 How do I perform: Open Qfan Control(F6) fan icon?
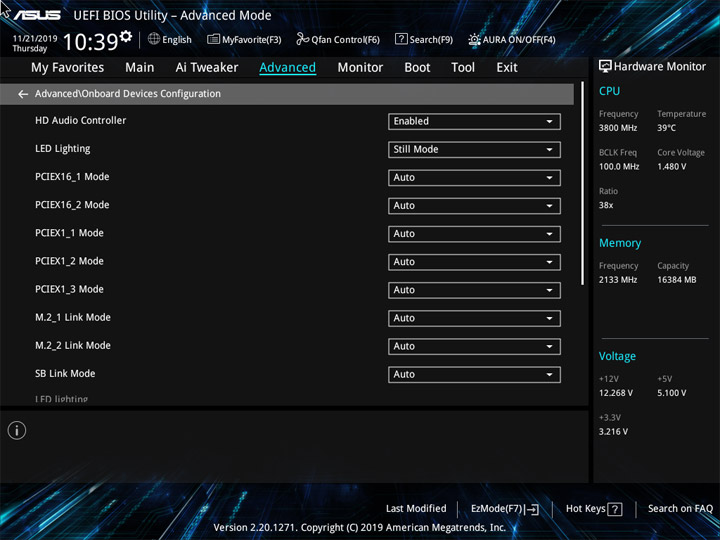click(x=302, y=39)
